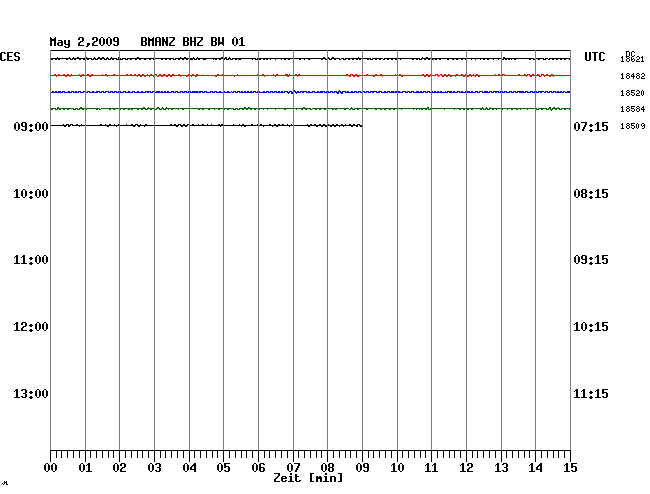Screen dimensions: 650x494
Task: Click the '06' minute tick label
Action: (x=258, y=468)
